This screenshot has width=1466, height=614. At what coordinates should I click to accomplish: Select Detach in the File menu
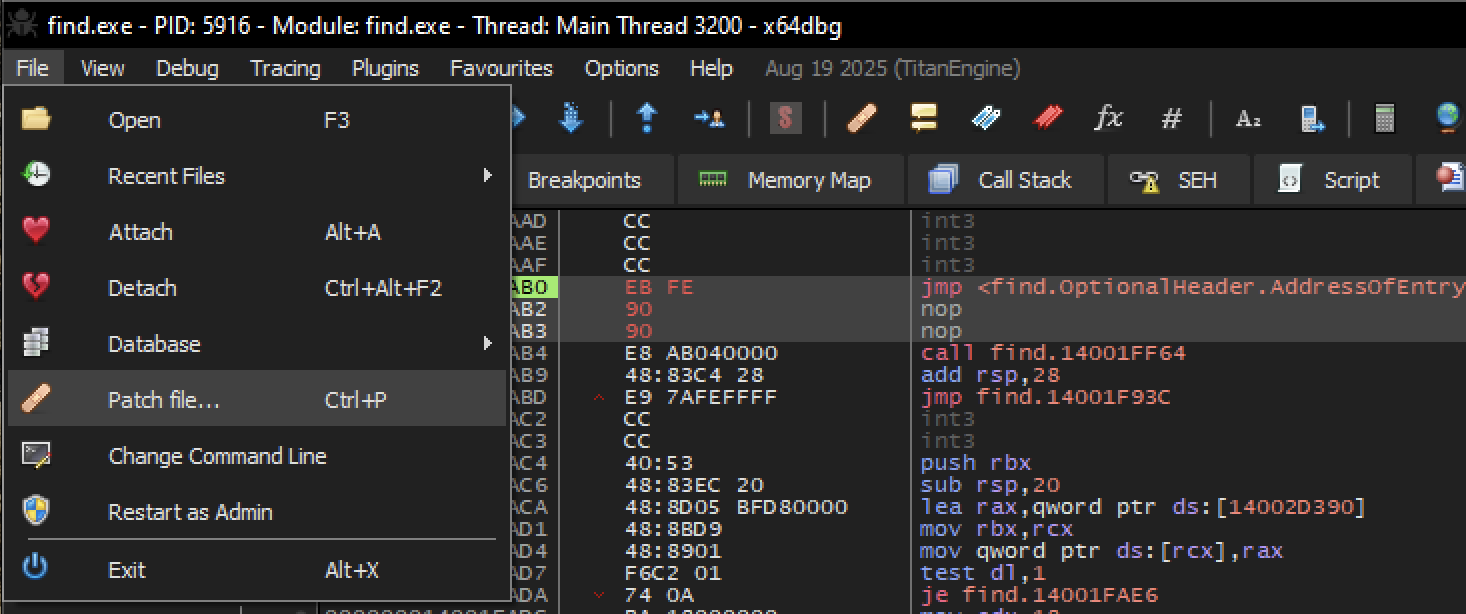(x=256, y=288)
